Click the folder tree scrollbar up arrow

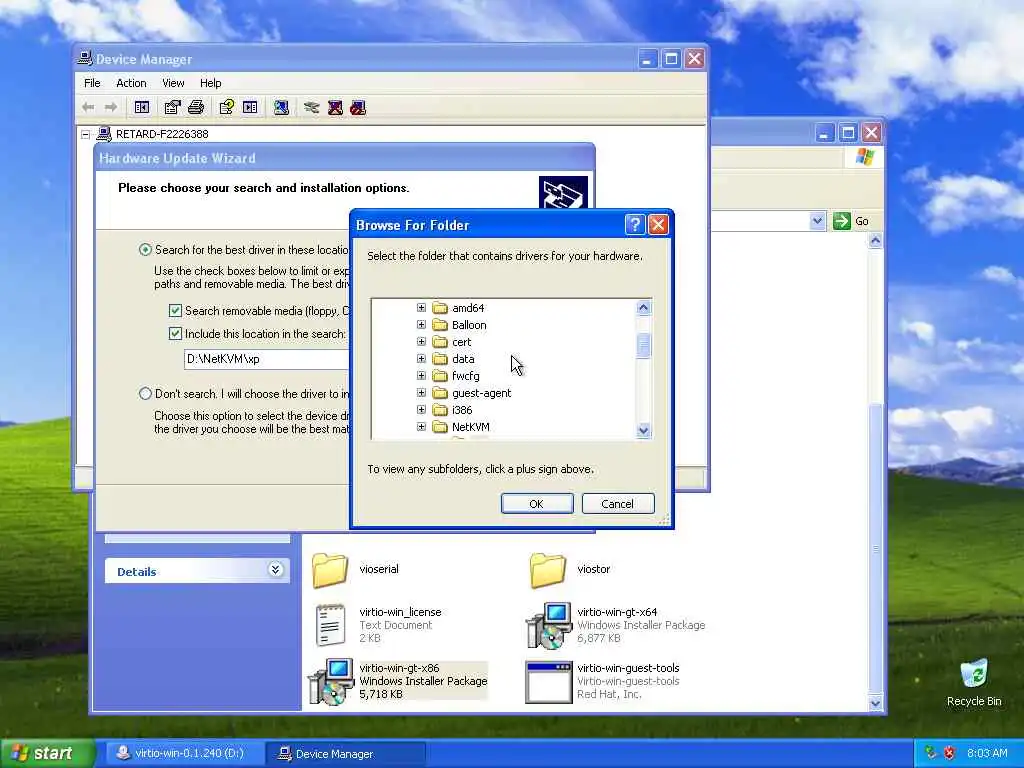643,308
